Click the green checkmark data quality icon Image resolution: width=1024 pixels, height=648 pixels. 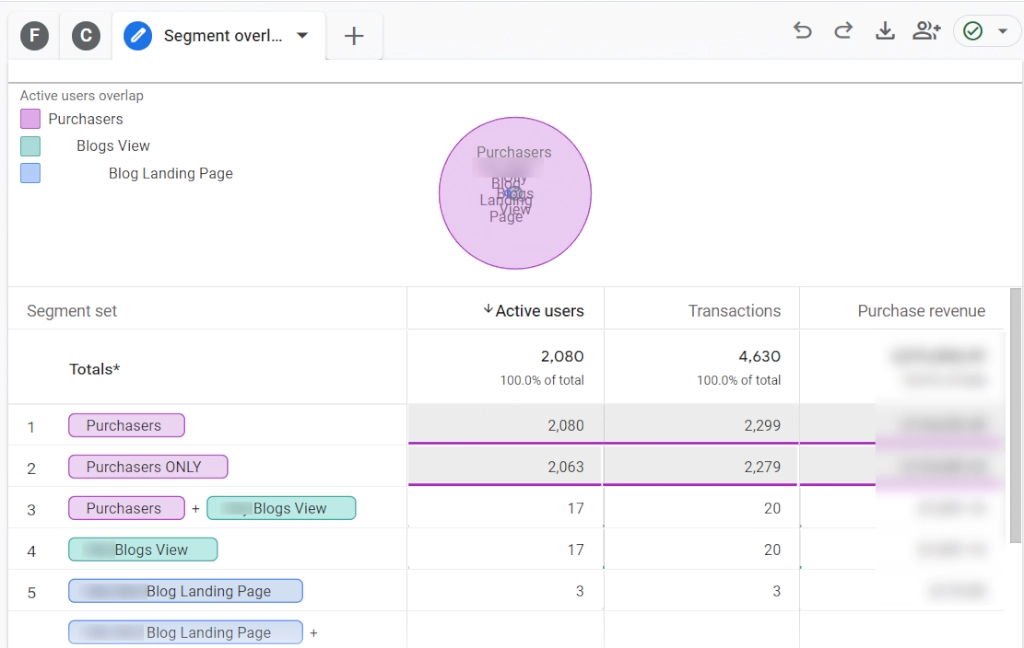pos(973,31)
